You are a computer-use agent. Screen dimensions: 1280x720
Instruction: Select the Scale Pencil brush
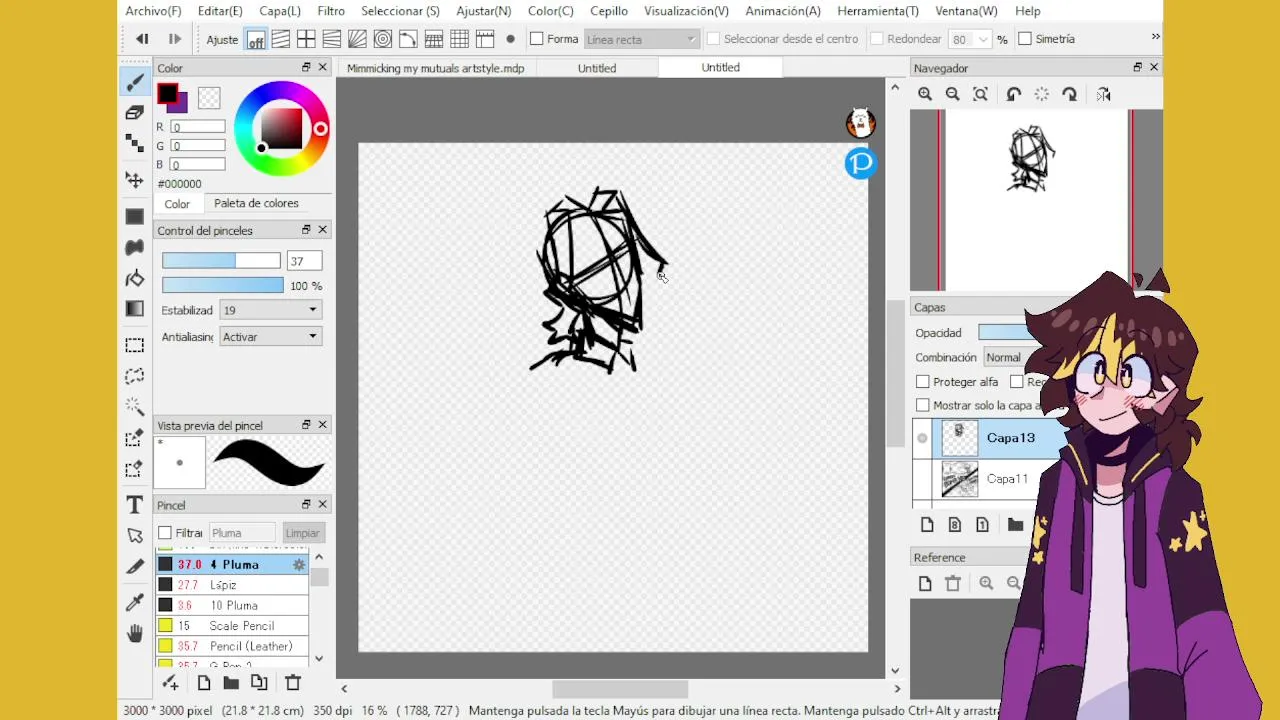tap(233, 626)
